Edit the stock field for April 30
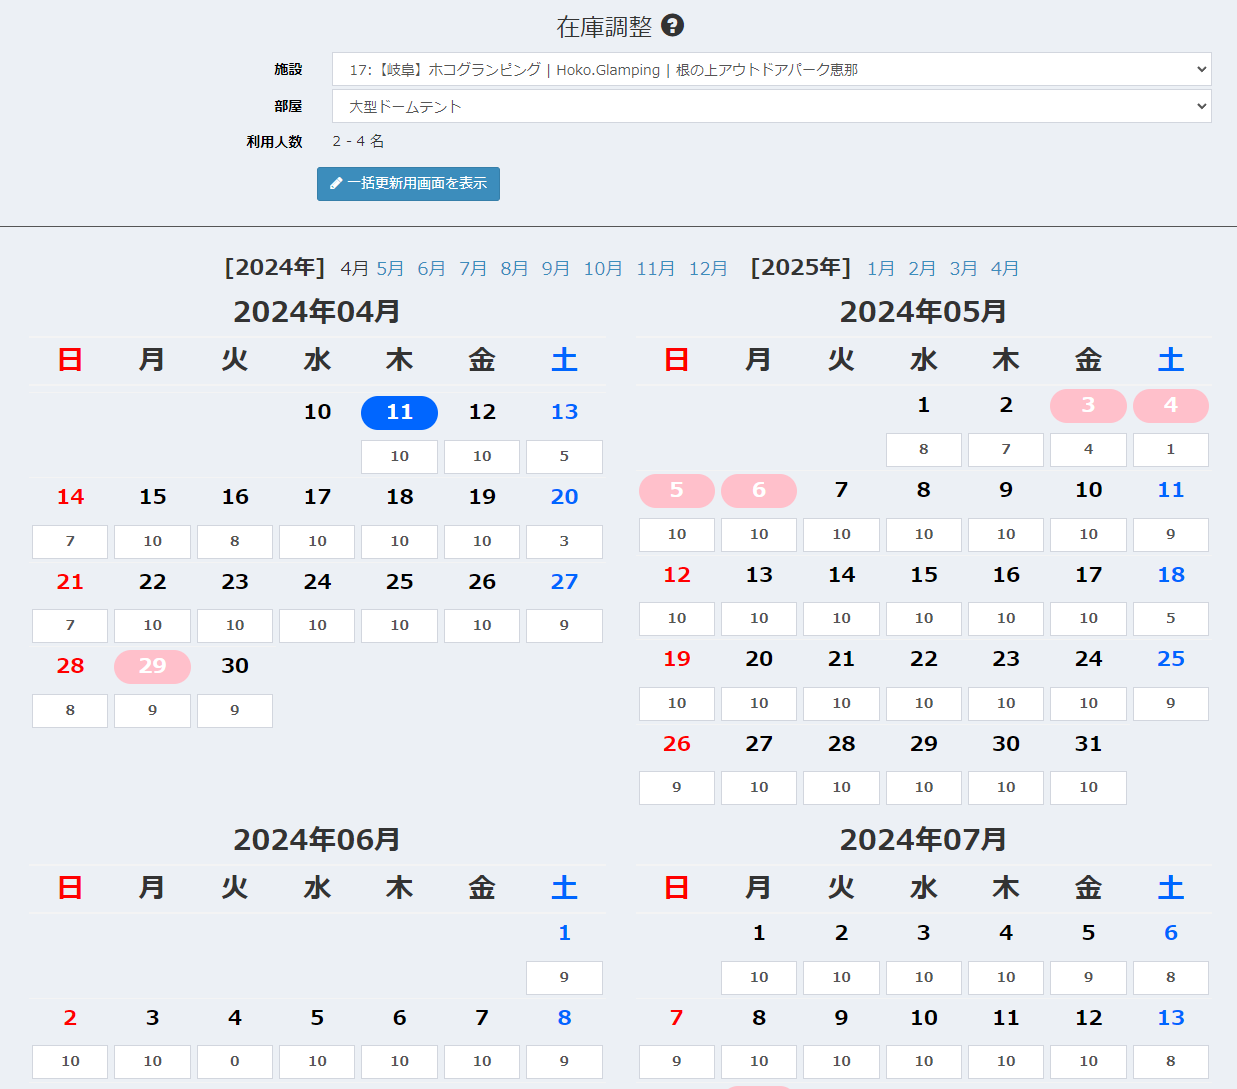1237x1089 pixels. (235, 711)
